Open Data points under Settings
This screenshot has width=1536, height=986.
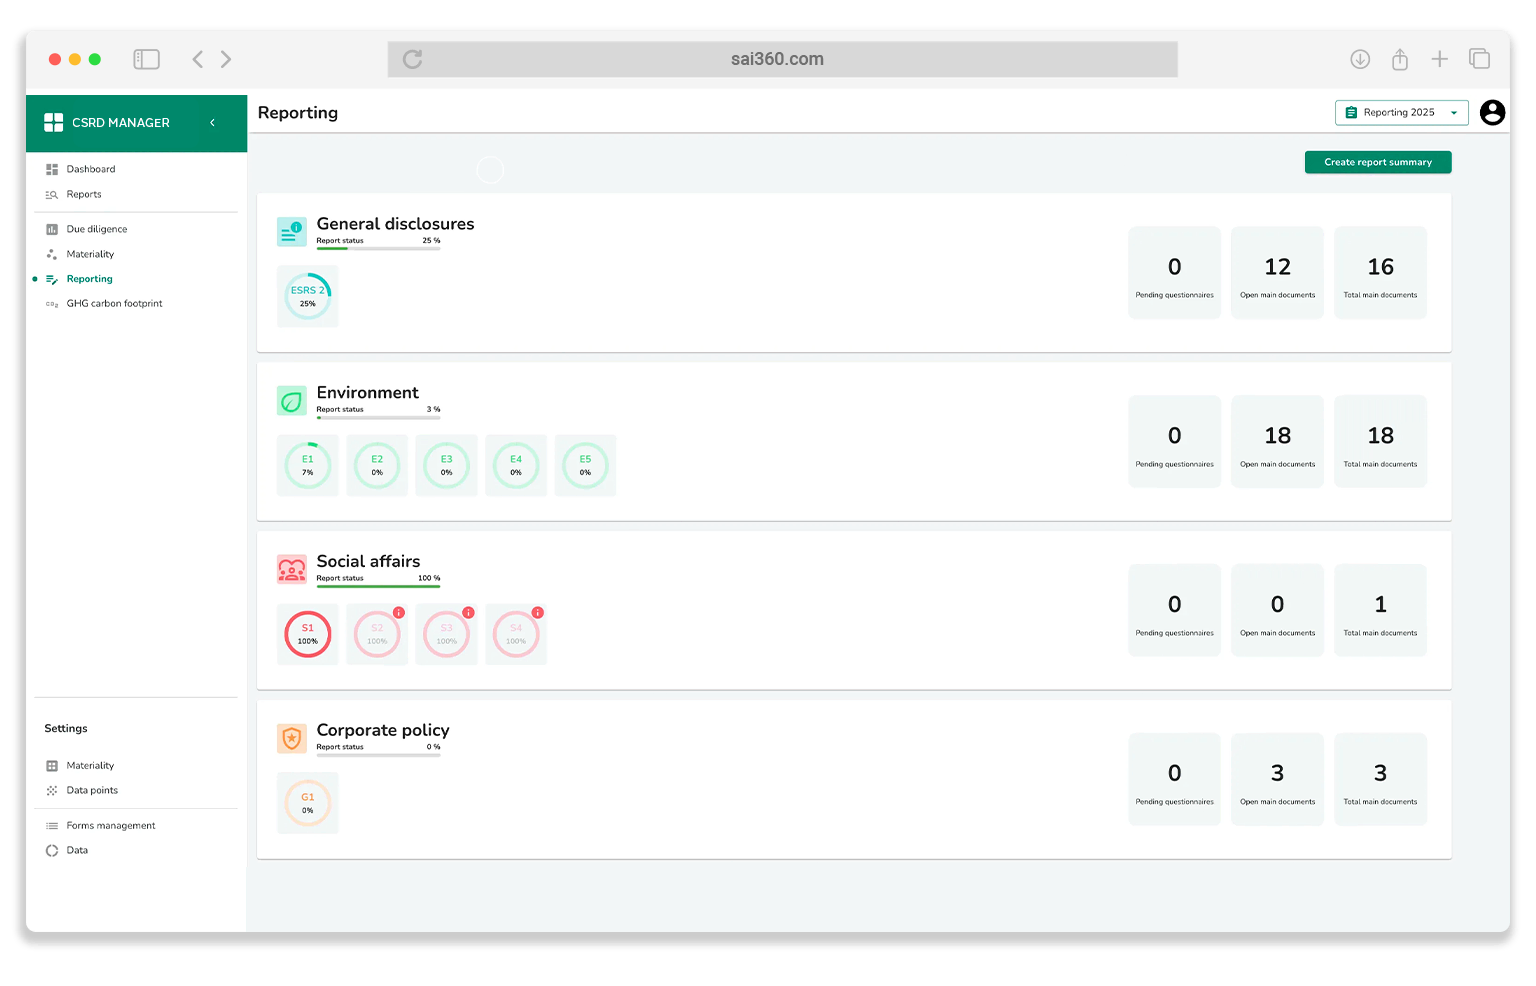click(92, 790)
